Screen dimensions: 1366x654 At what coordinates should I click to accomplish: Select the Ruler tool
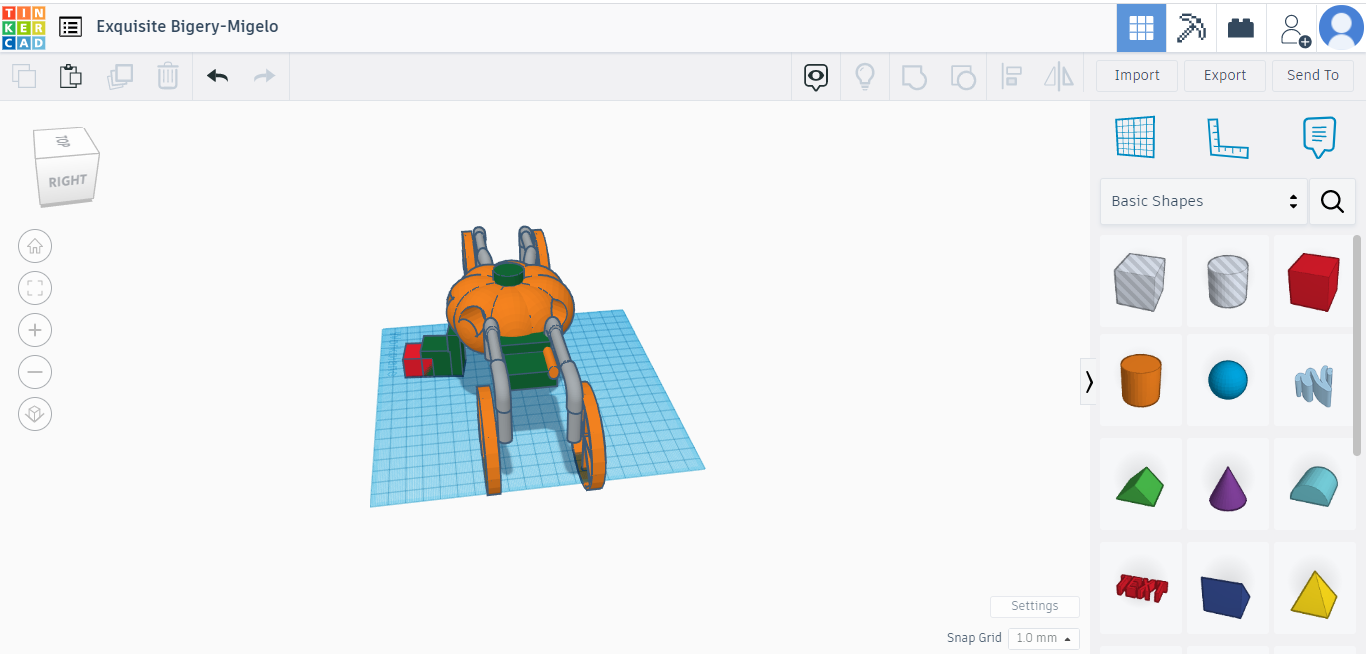[x=1228, y=137]
